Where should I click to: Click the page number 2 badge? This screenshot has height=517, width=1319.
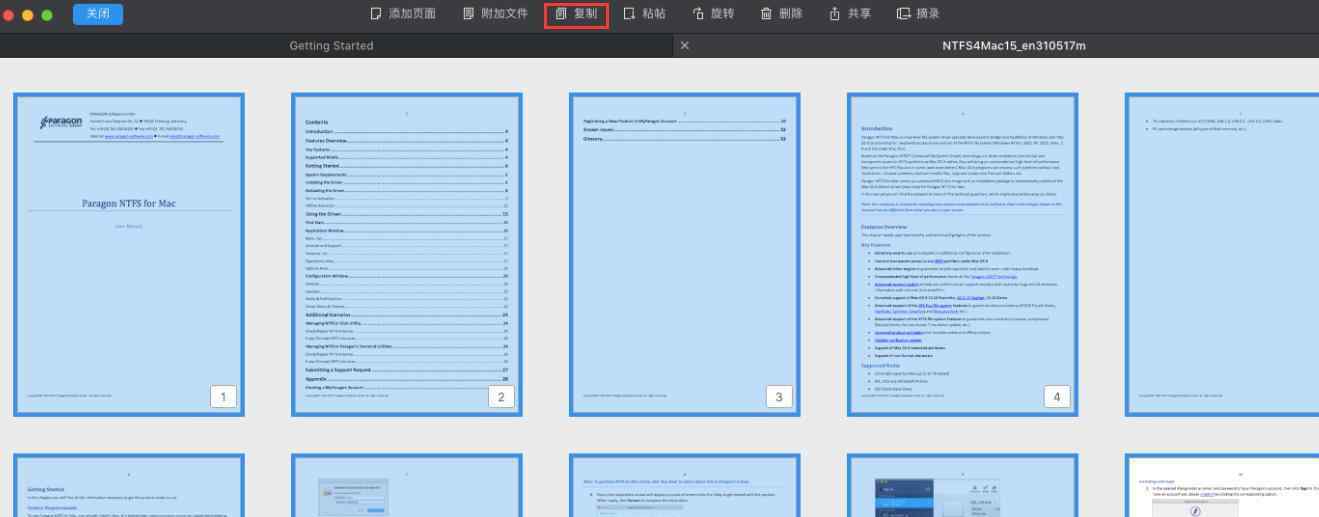[501, 397]
